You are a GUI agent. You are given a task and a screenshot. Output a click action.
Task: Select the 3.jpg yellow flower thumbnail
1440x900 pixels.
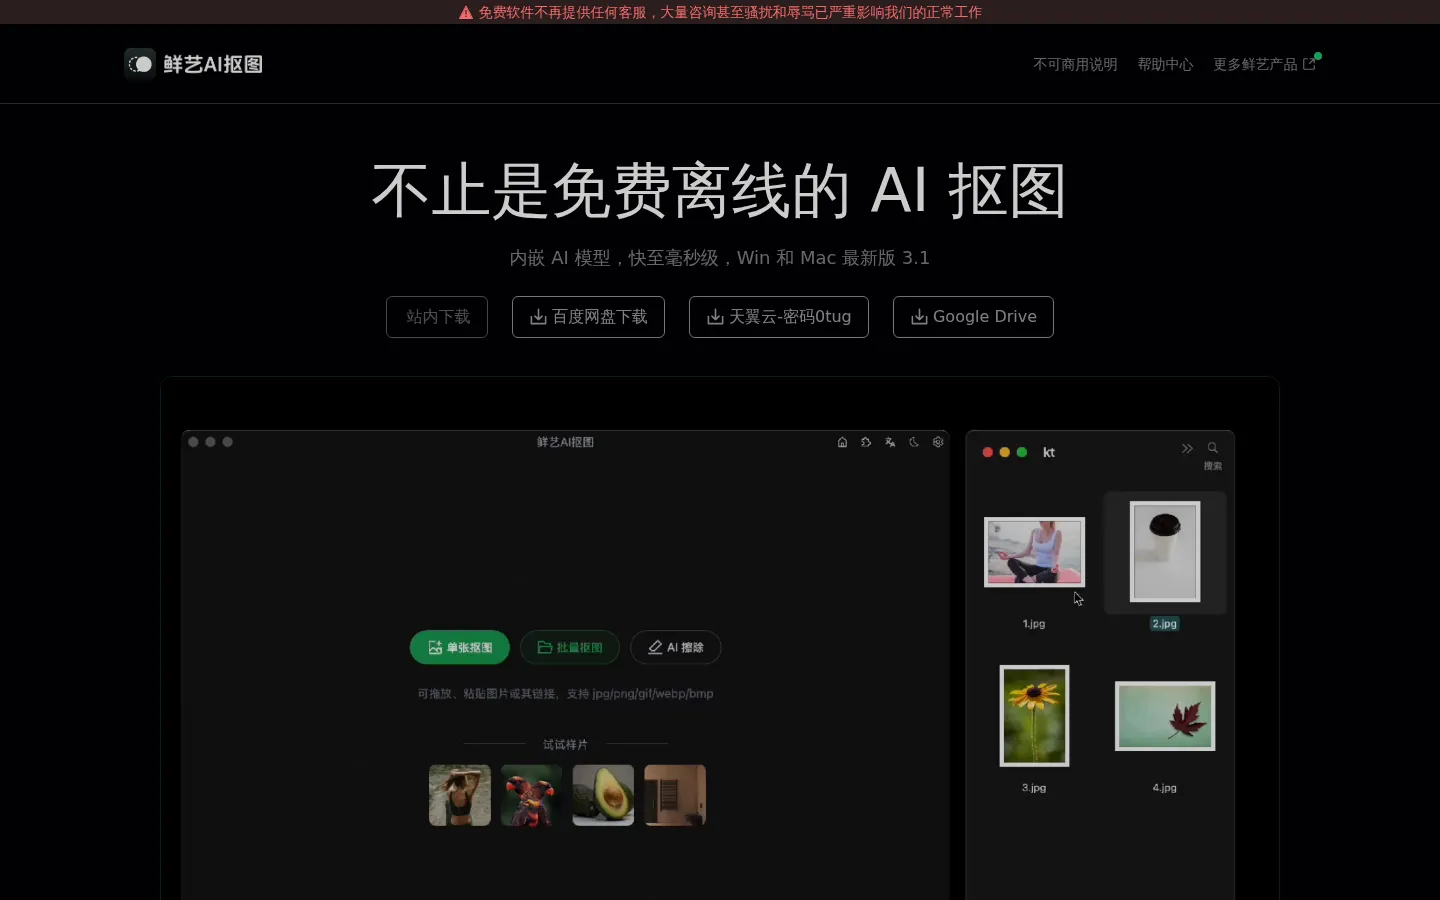[1034, 716]
